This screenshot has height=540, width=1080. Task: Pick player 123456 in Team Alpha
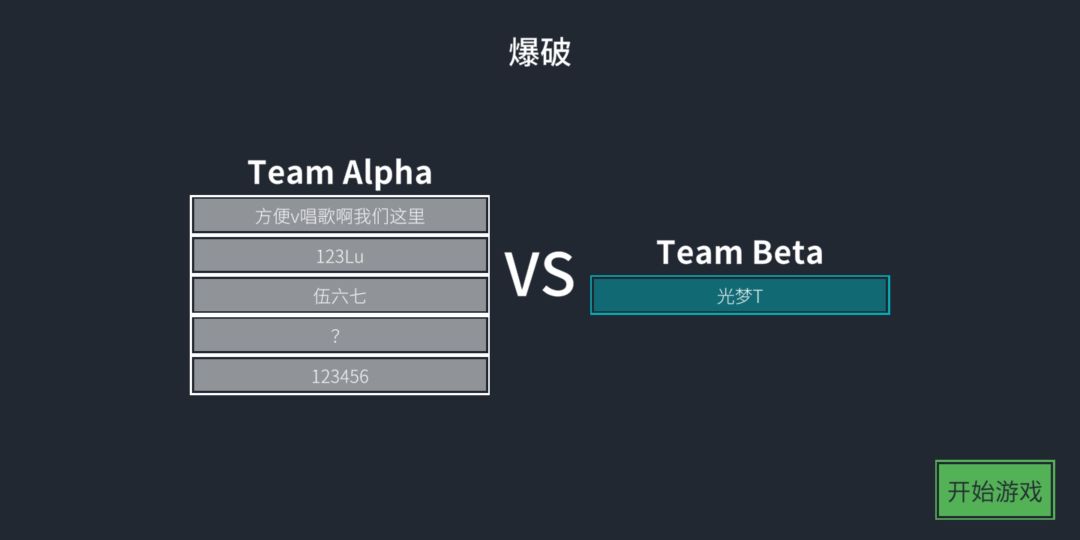pyautogui.click(x=340, y=375)
